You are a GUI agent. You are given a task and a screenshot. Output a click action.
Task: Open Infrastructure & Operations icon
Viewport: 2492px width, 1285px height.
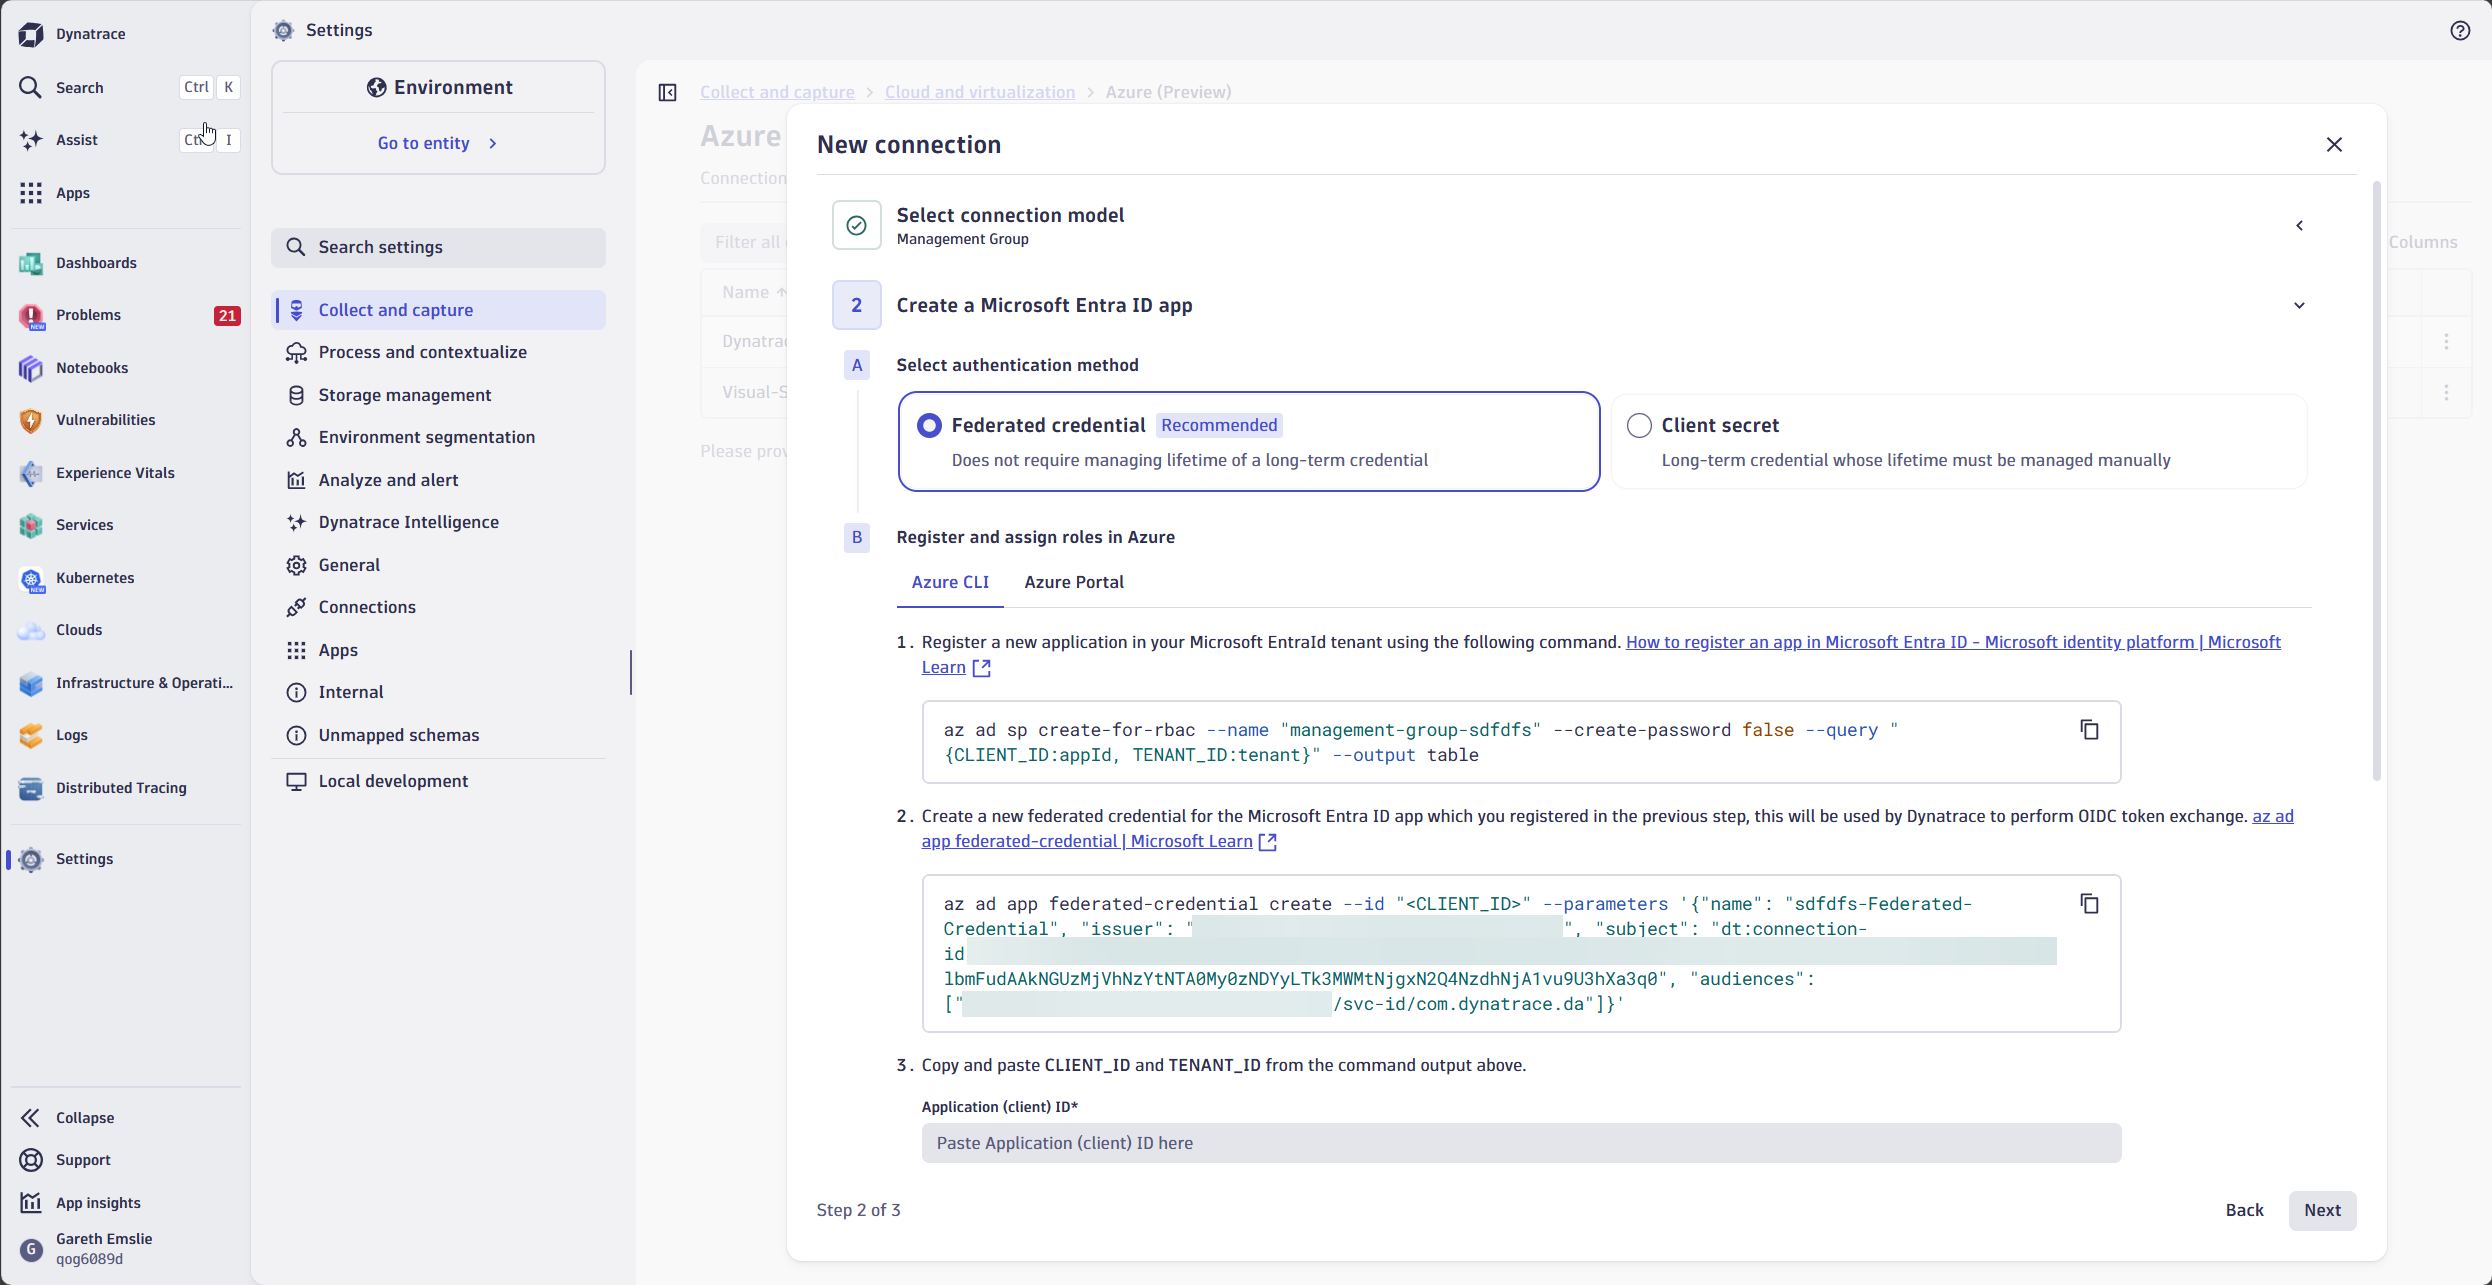click(31, 683)
